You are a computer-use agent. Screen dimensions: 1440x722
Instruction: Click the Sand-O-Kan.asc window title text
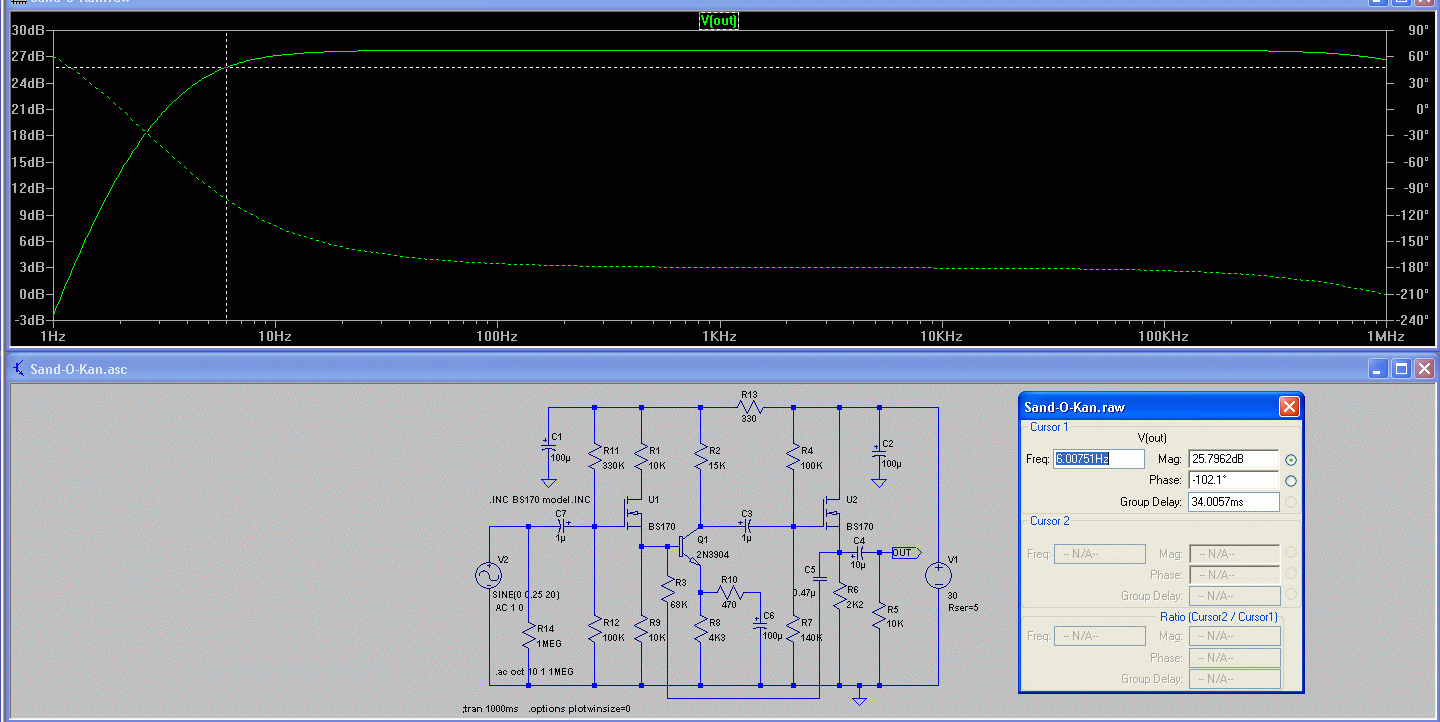[x=79, y=370]
